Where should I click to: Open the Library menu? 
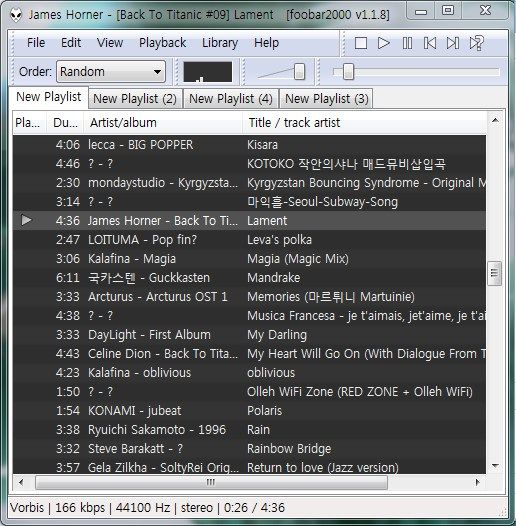[220, 43]
